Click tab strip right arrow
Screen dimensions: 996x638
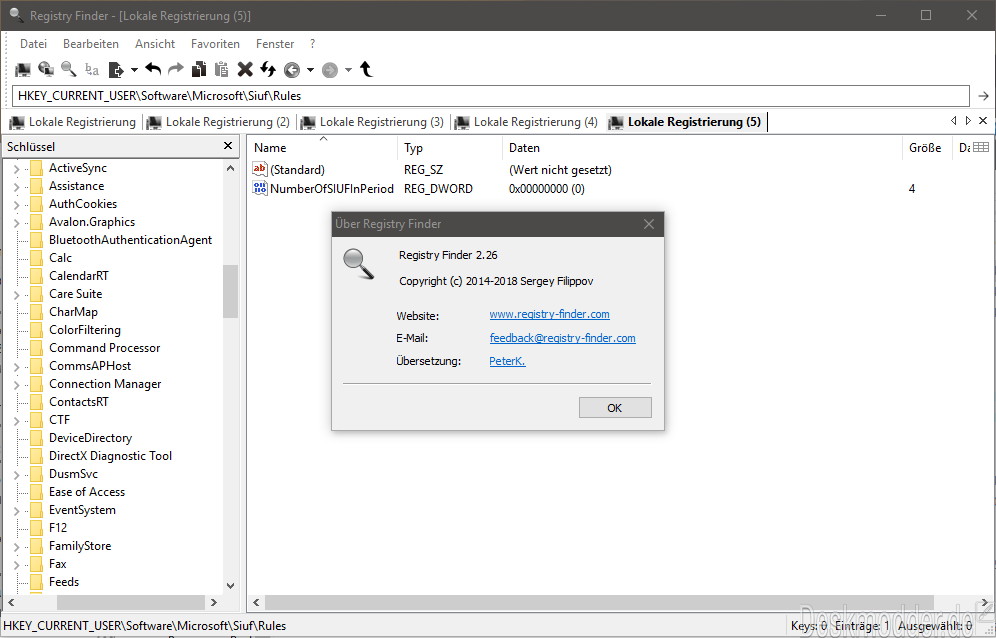click(968, 121)
